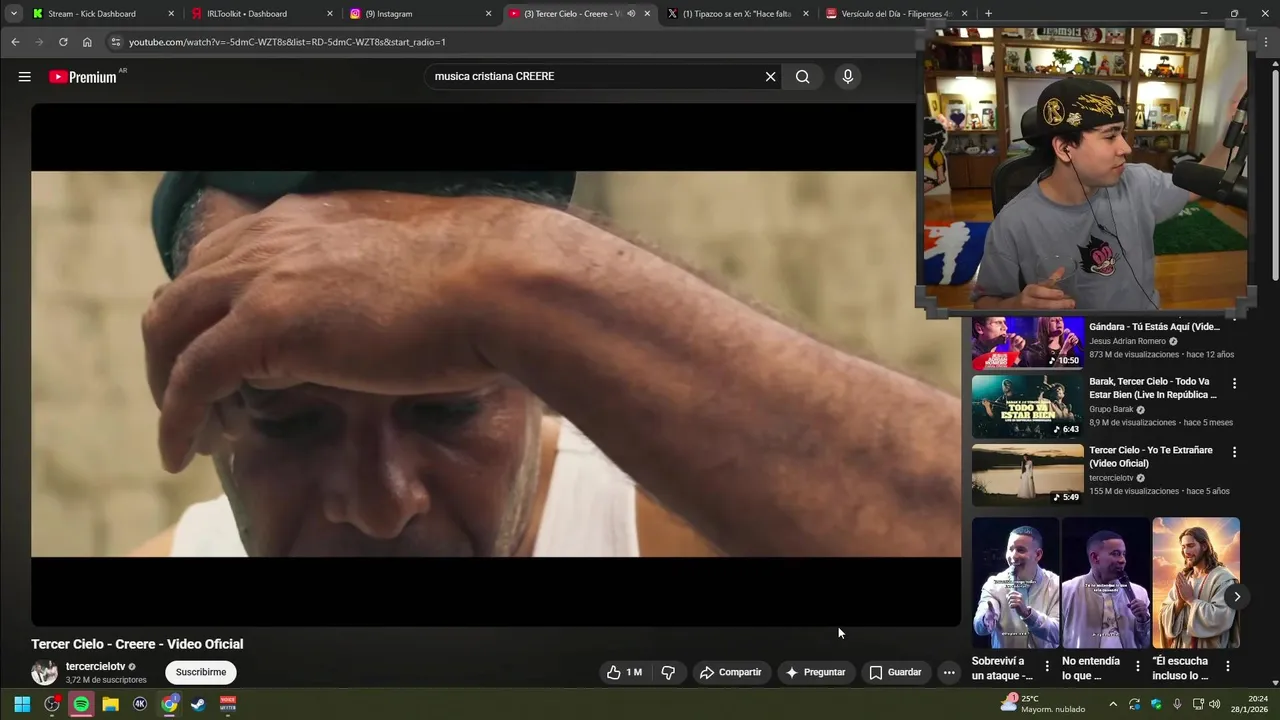Open the Jesus image short thumbnail

click(1196, 583)
